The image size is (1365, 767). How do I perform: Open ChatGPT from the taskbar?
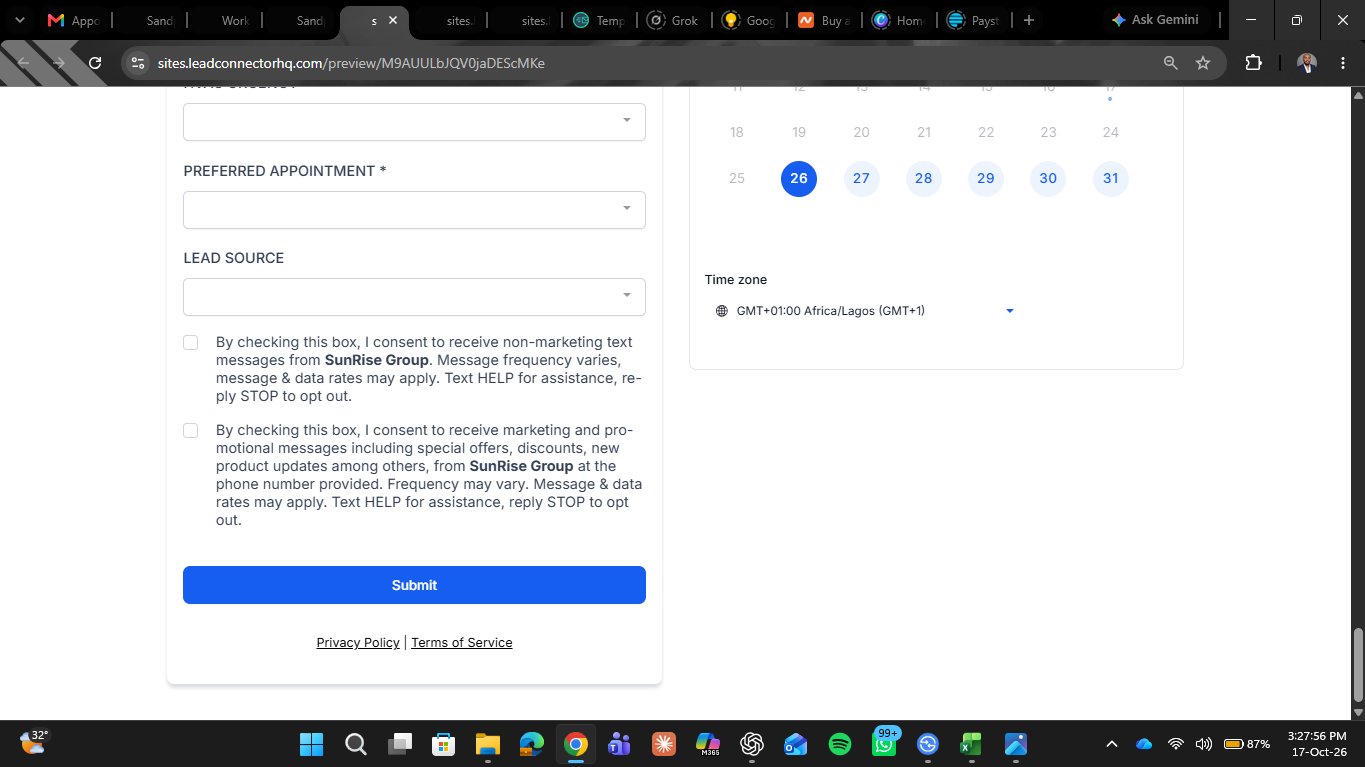click(752, 744)
